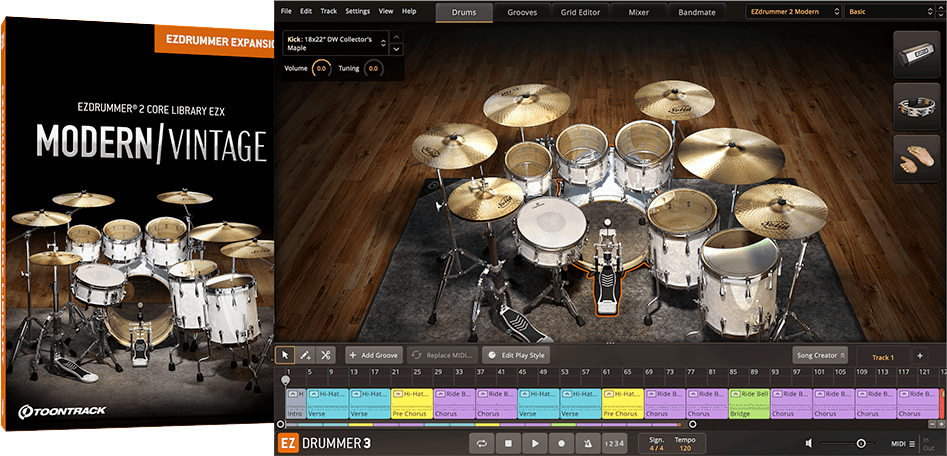Click the large ride cymbal
Image resolution: width=947 pixels, height=456 pixels.
[x=731, y=156]
